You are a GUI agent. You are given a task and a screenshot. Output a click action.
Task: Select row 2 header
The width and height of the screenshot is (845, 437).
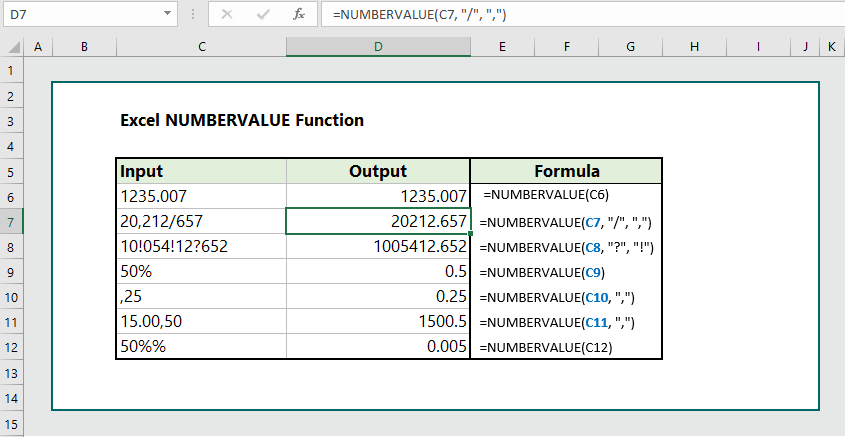coord(12,95)
